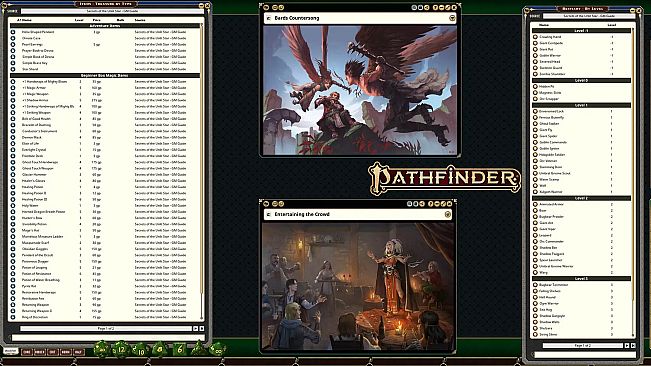Viewport: 651px width, 366px height.
Task: Click the Entertaining the Crowd artwork image
Action: click(x=359, y=286)
